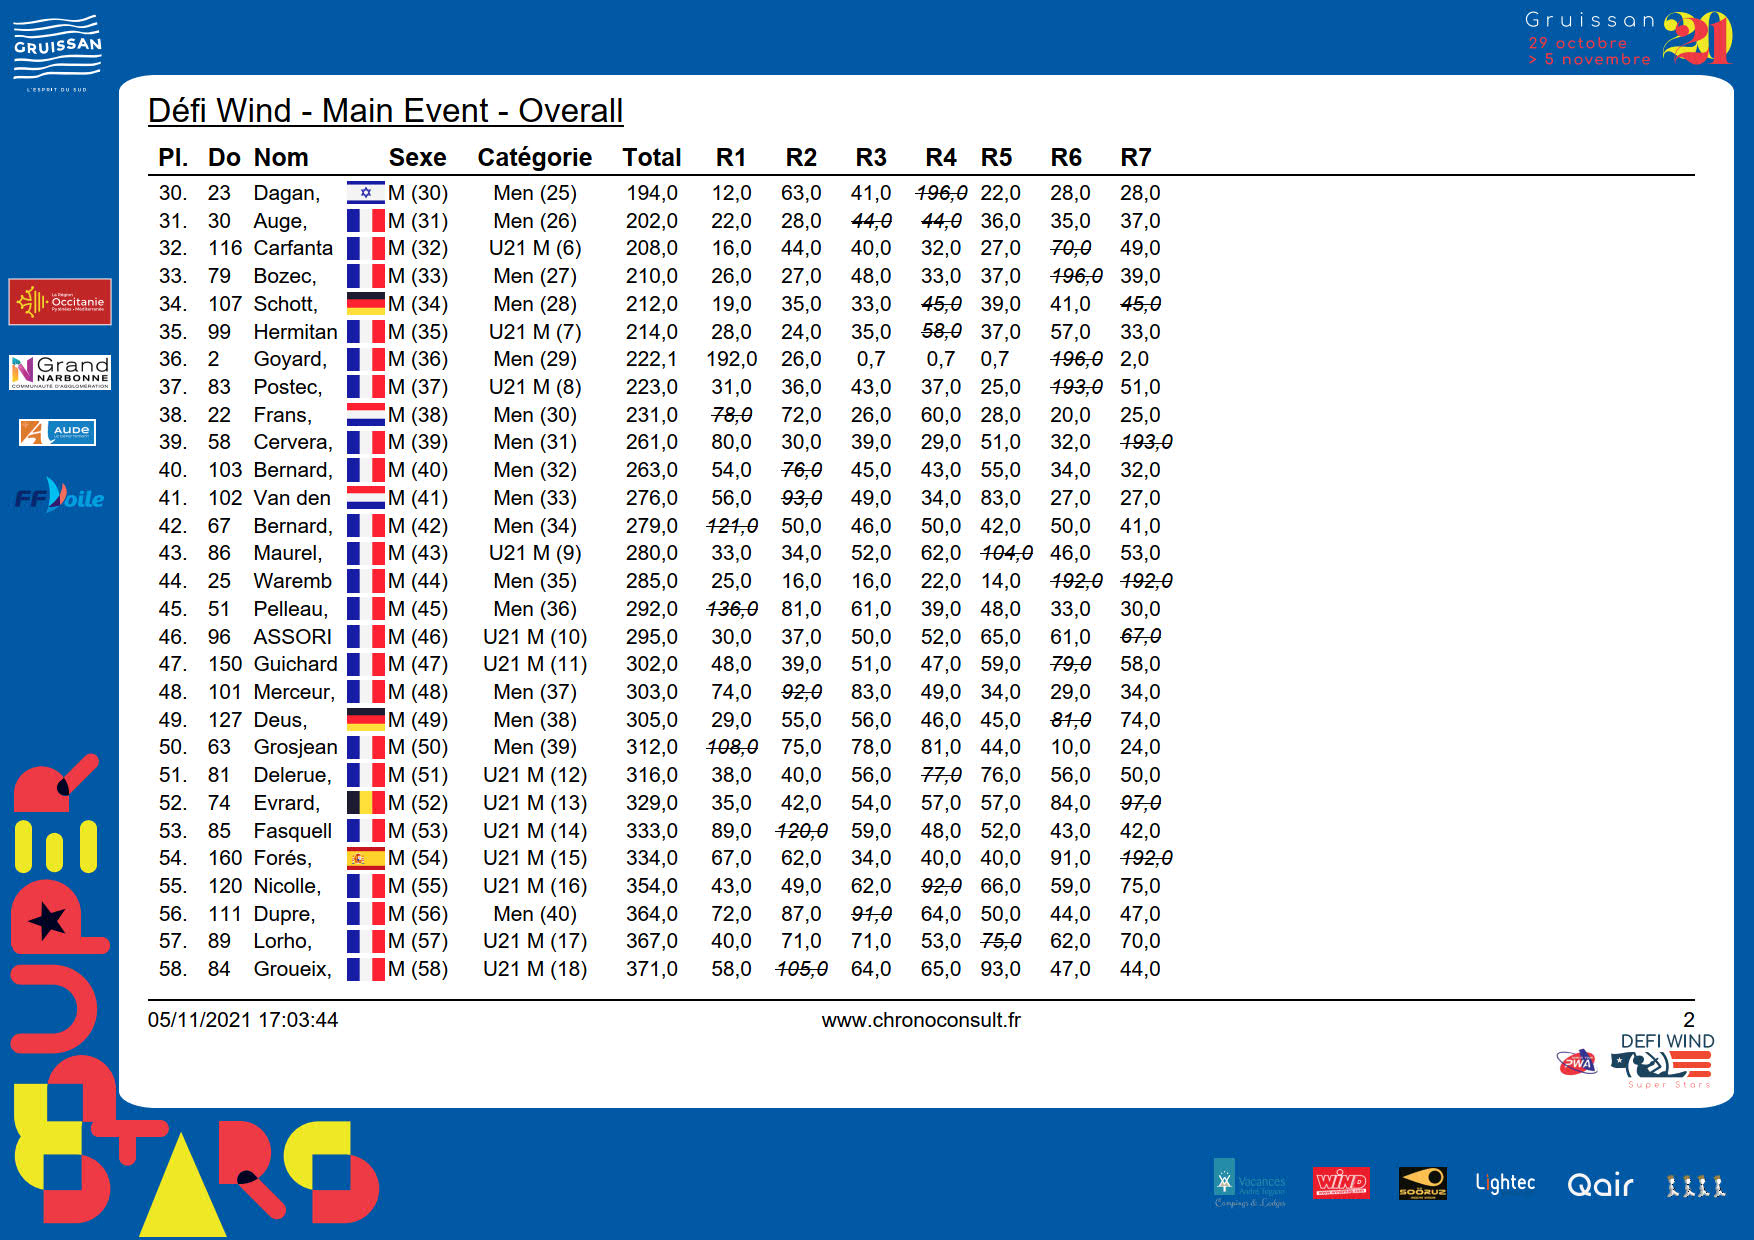This screenshot has height=1240, width=1754.
Task: Click the Défi Wind Main Event Overall title
Action: [x=385, y=110]
